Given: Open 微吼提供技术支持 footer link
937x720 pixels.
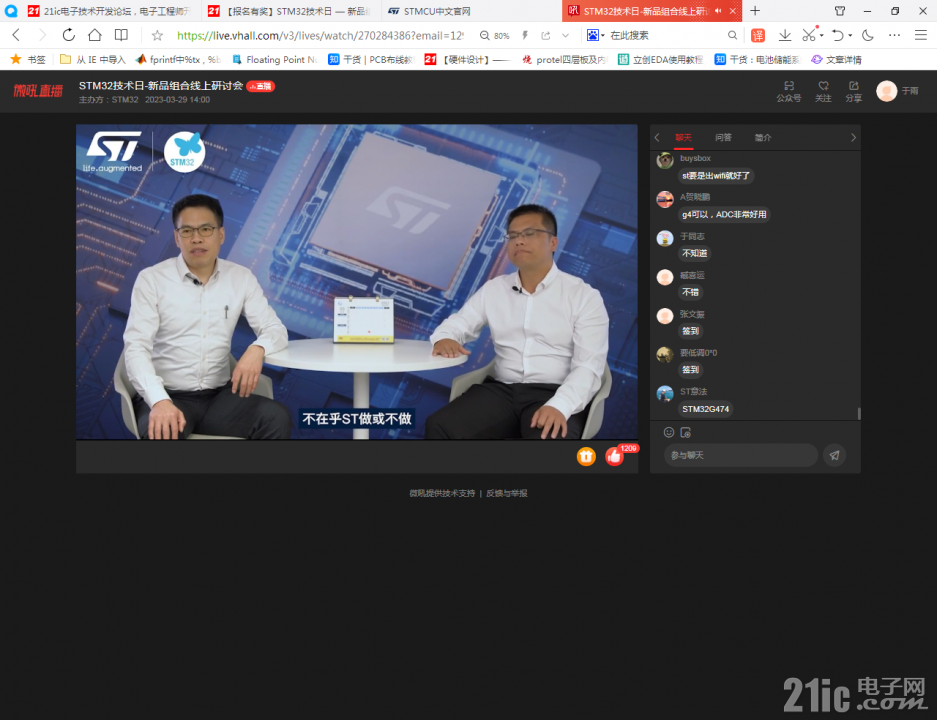Looking at the screenshot, I should 442,494.
